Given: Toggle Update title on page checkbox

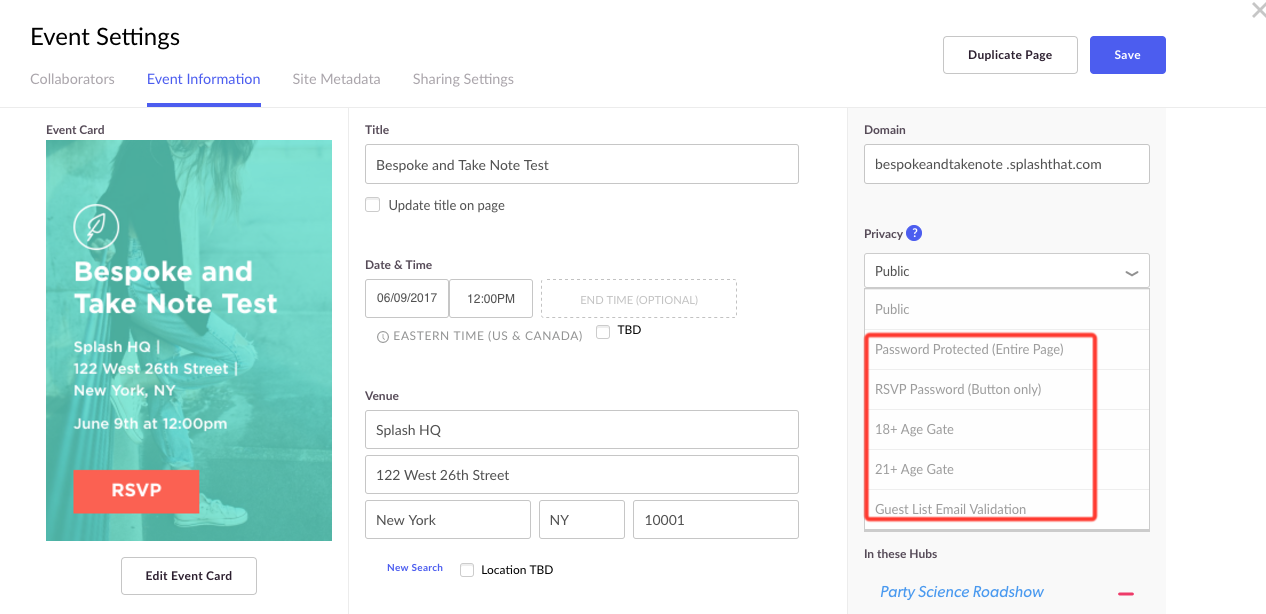Looking at the screenshot, I should pyautogui.click(x=373, y=205).
